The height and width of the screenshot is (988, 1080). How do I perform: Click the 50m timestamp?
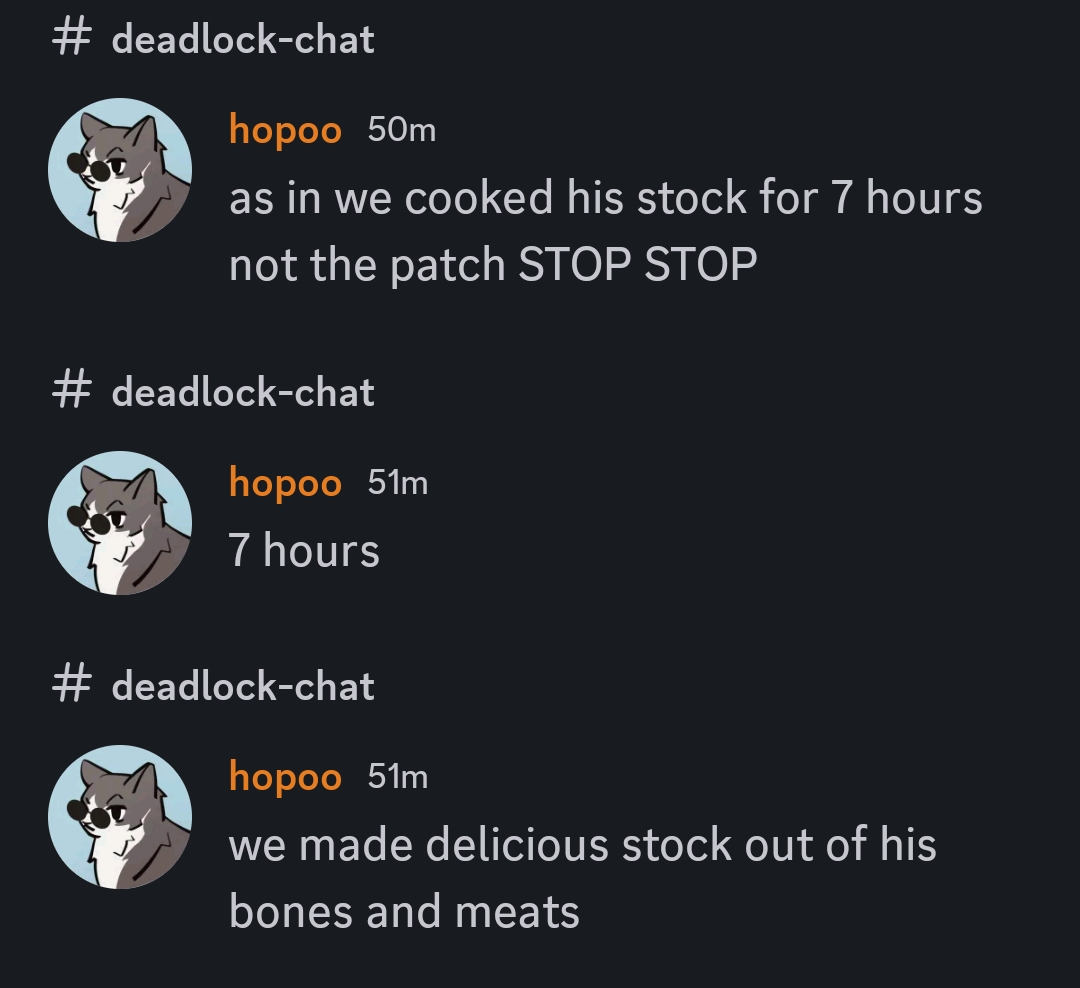pos(402,130)
